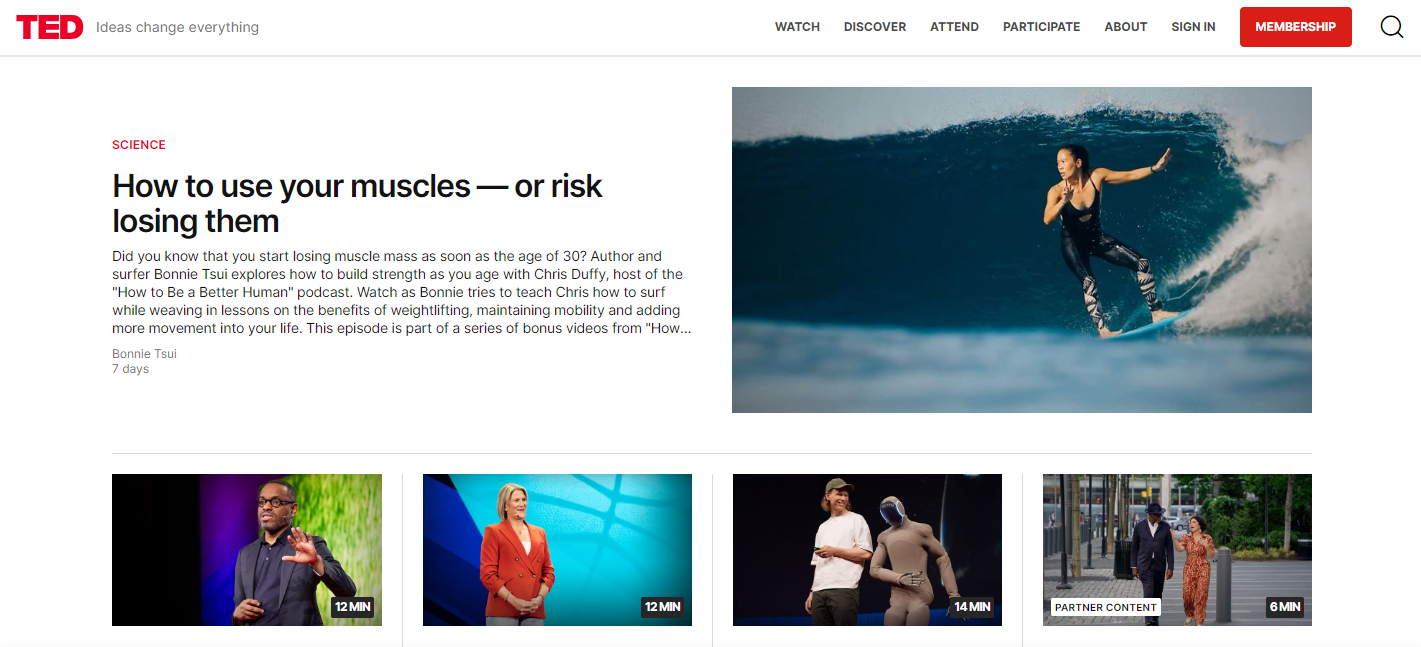Open the partner content street walk thumbnail
This screenshot has width=1421, height=647.
(x=1177, y=550)
